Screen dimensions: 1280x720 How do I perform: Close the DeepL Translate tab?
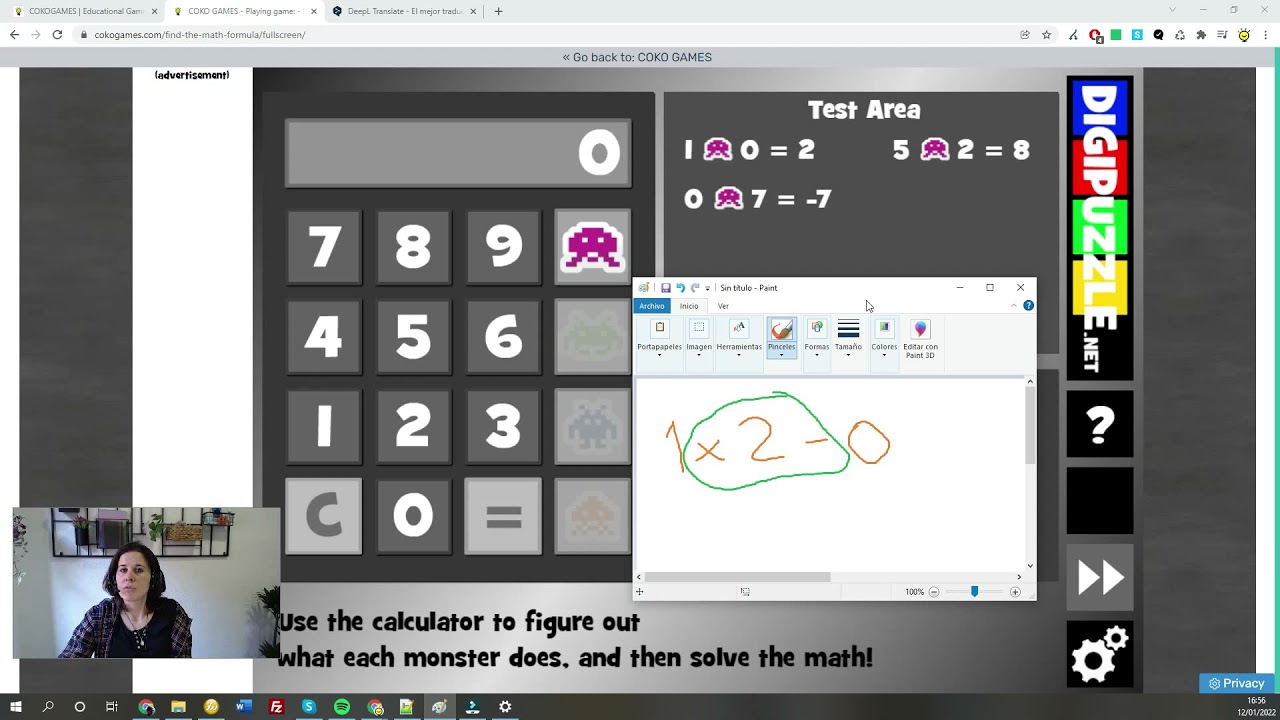pos(474,11)
